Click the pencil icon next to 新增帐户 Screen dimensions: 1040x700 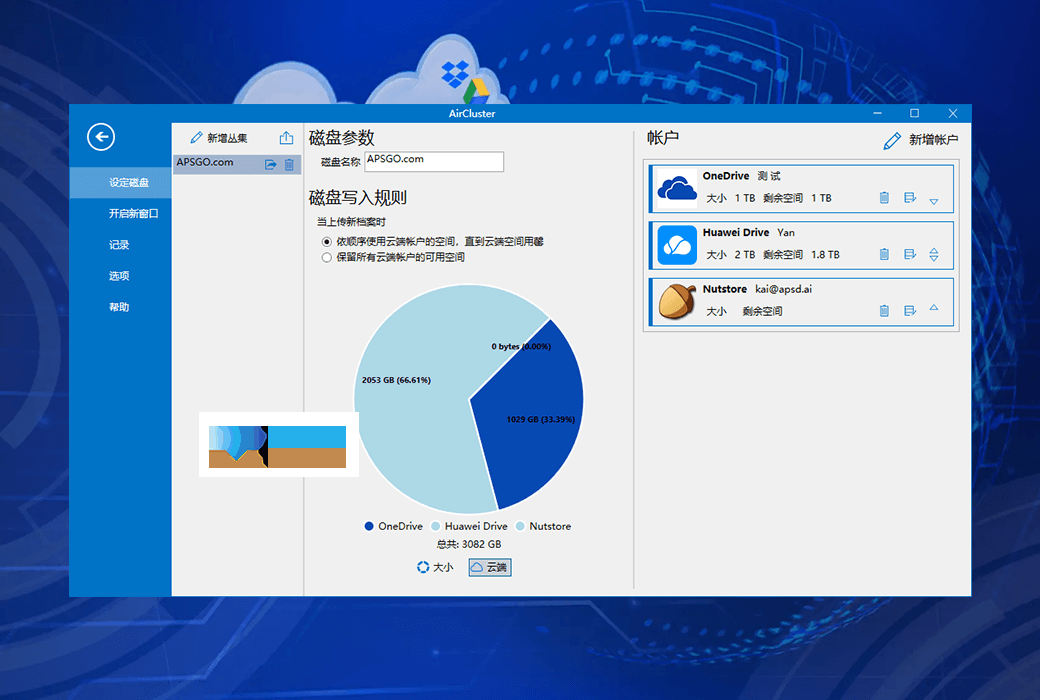[892, 141]
